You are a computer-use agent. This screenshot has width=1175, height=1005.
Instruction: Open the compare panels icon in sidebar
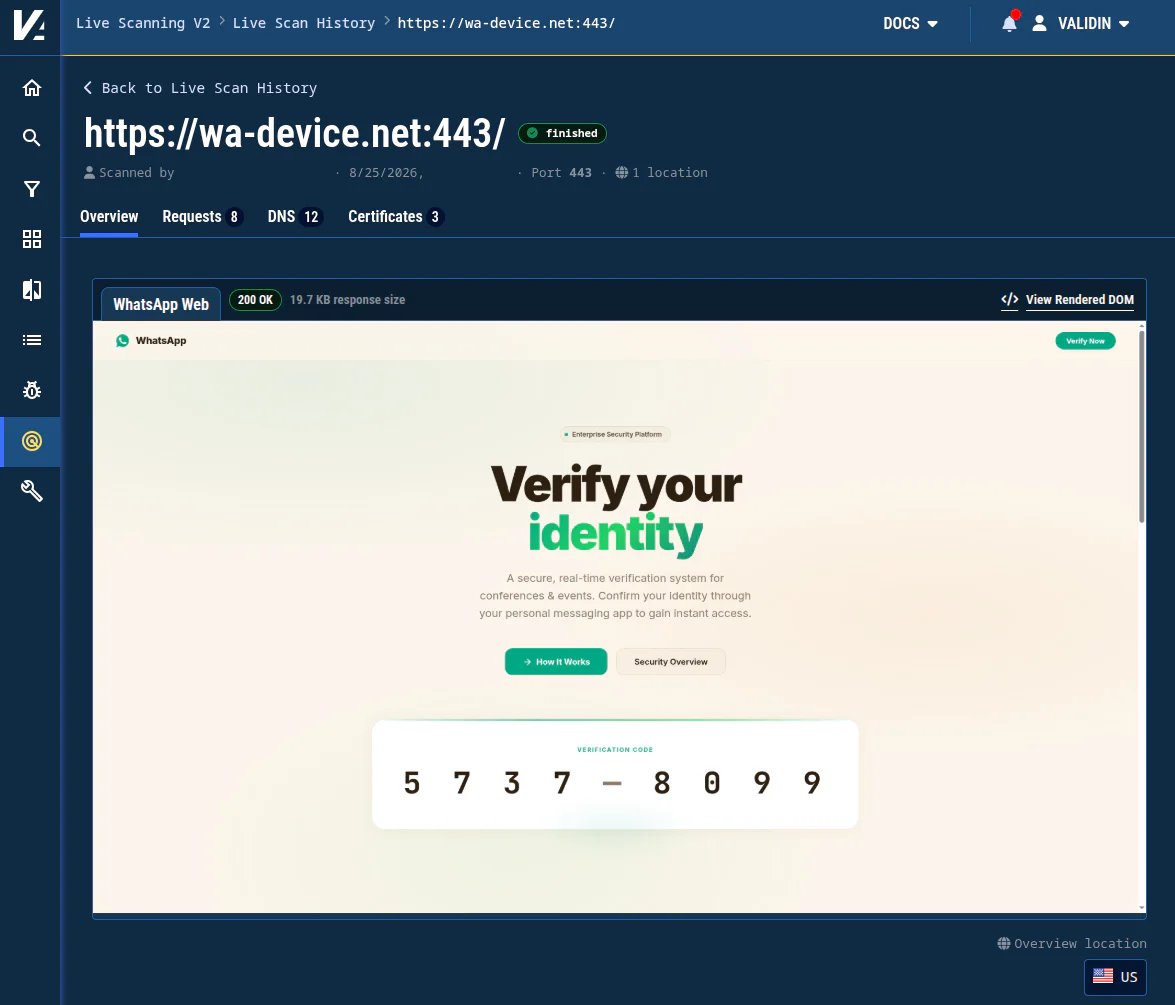tap(31, 290)
